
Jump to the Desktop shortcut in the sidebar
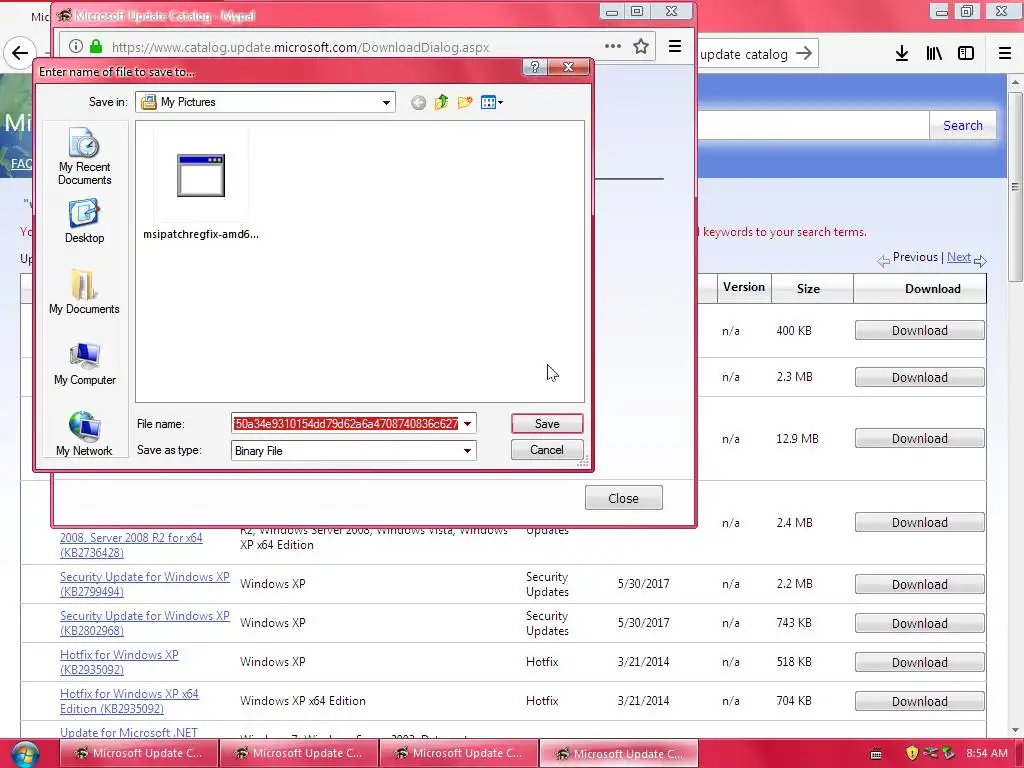click(x=84, y=222)
